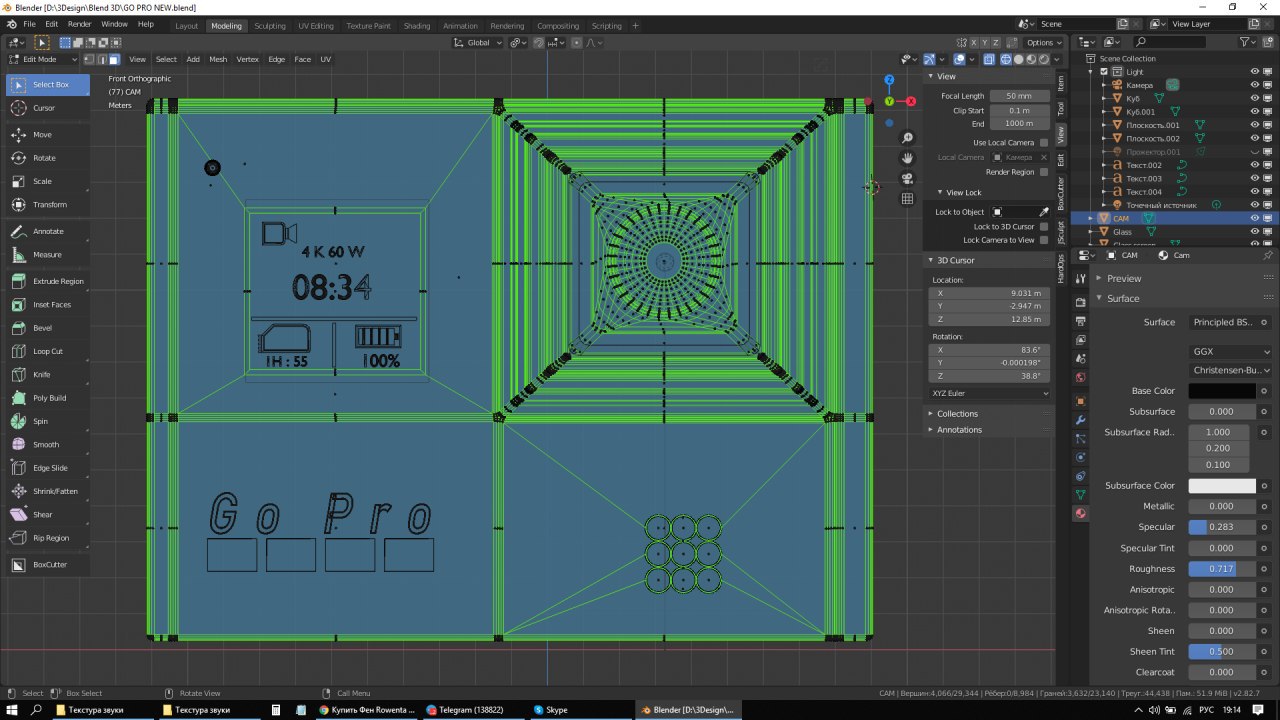Activate the Inset Faces tool
The height and width of the screenshot is (720, 1280).
pos(47,304)
